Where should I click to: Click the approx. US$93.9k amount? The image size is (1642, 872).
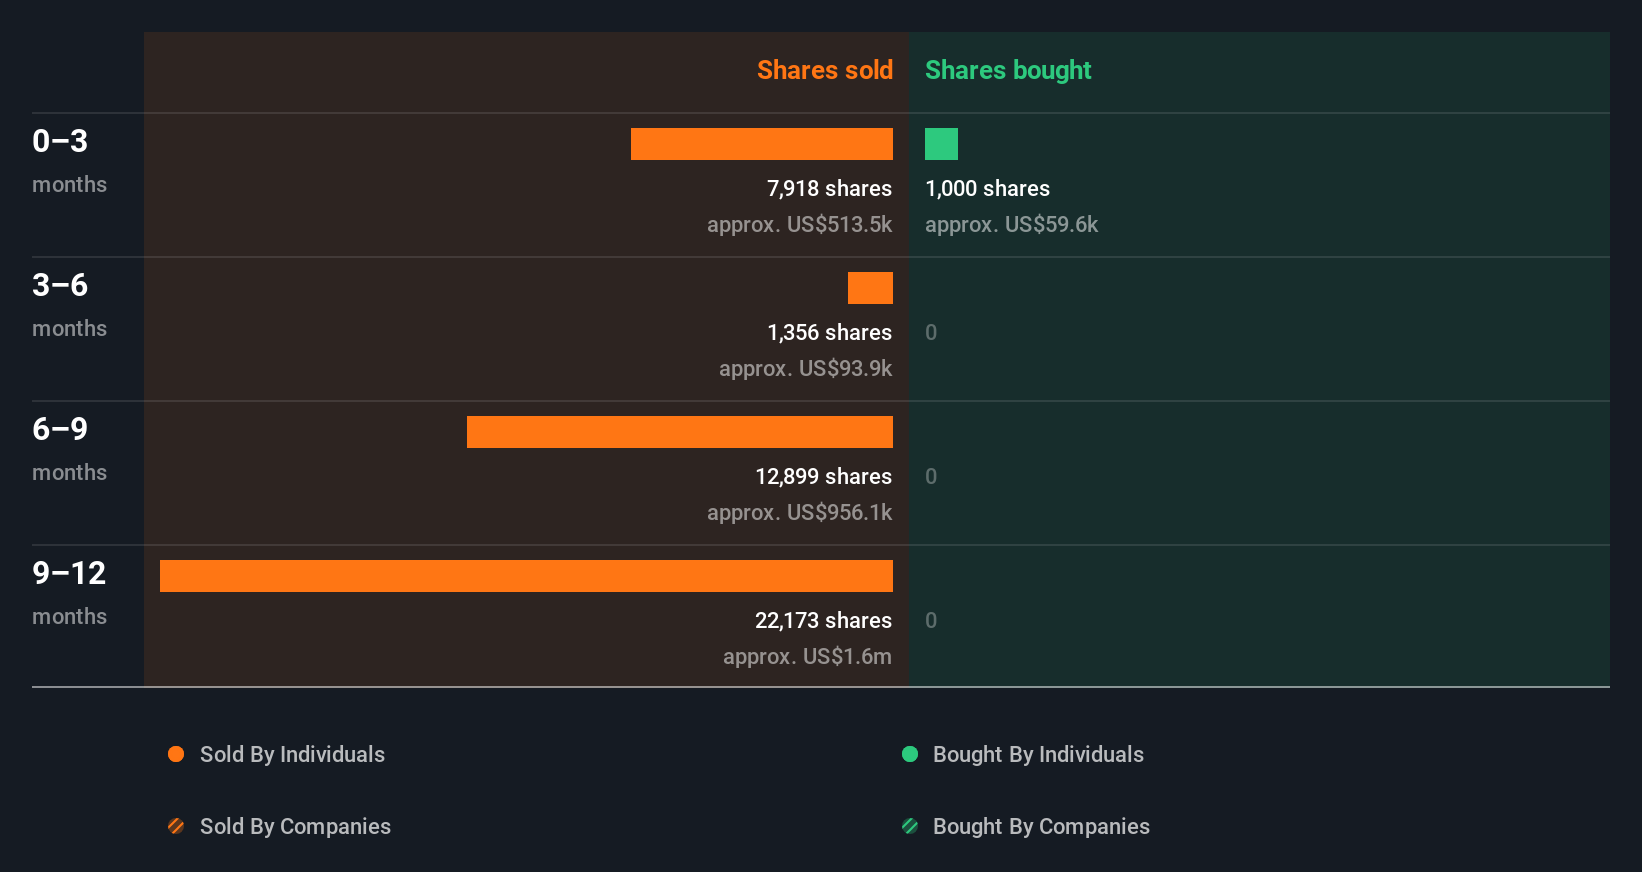click(805, 368)
